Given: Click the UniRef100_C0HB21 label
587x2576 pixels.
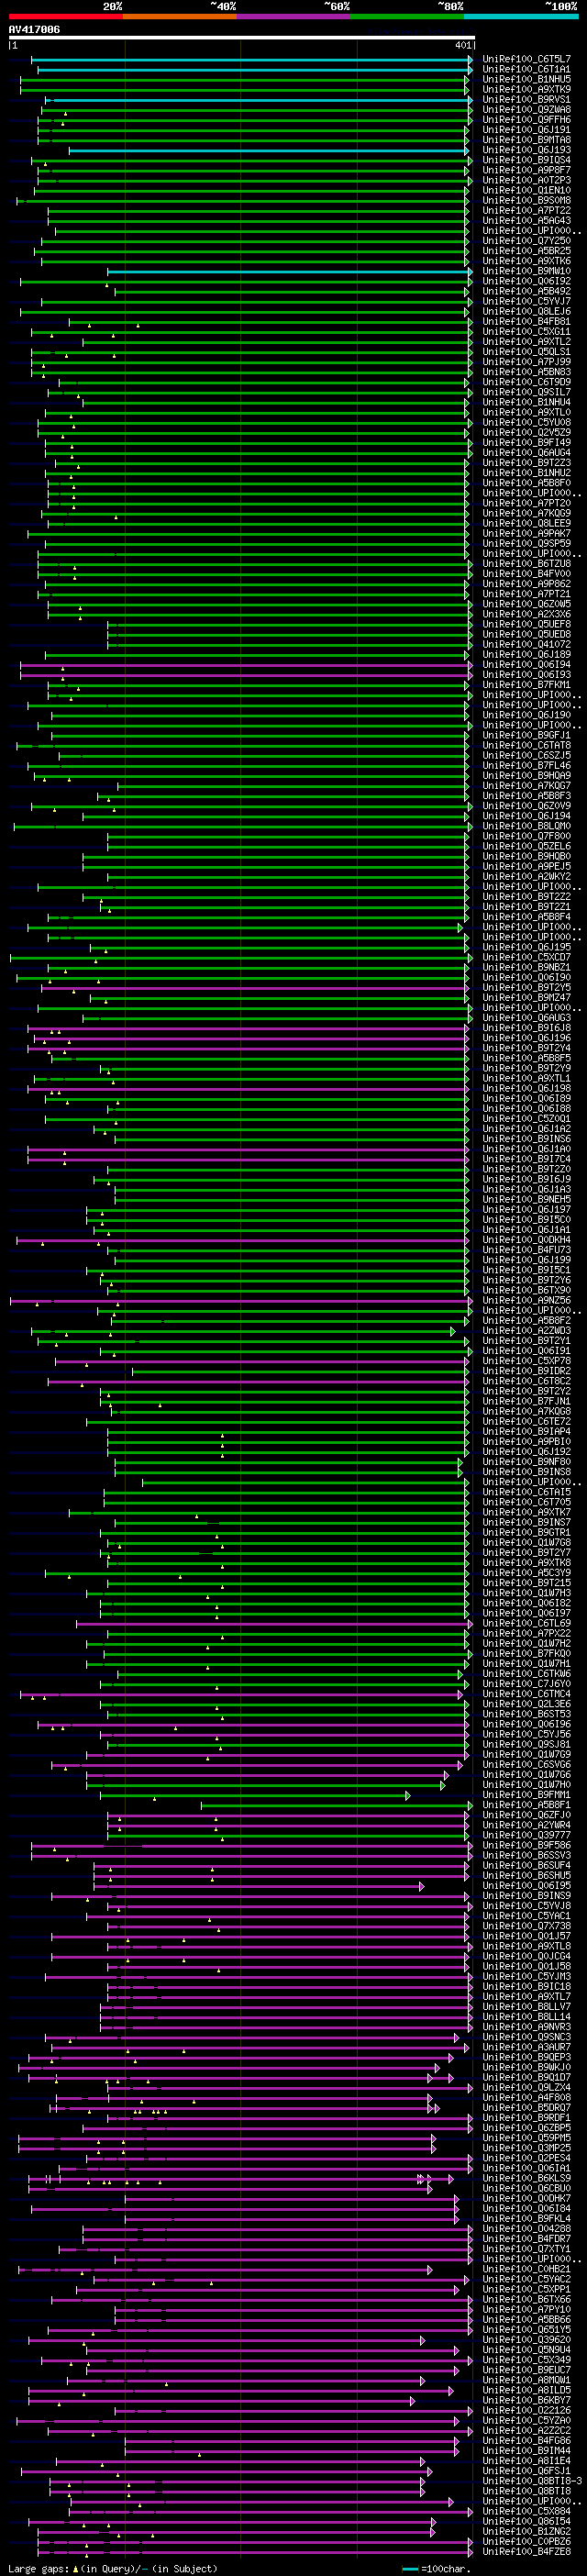Looking at the screenshot, I should (x=527, y=2269).
